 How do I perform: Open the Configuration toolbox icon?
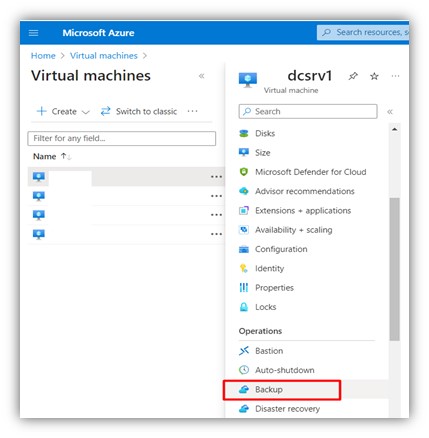click(244, 249)
